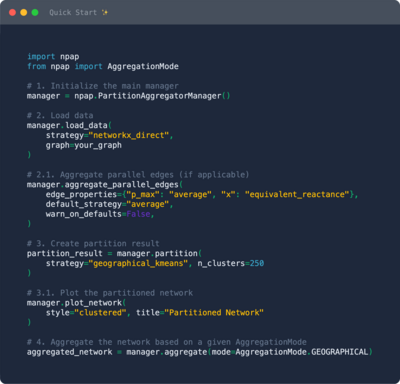Viewport: 400px width, 384px height.
Task: Click the "Partitioned Network" title string
Action: (214, 313)
